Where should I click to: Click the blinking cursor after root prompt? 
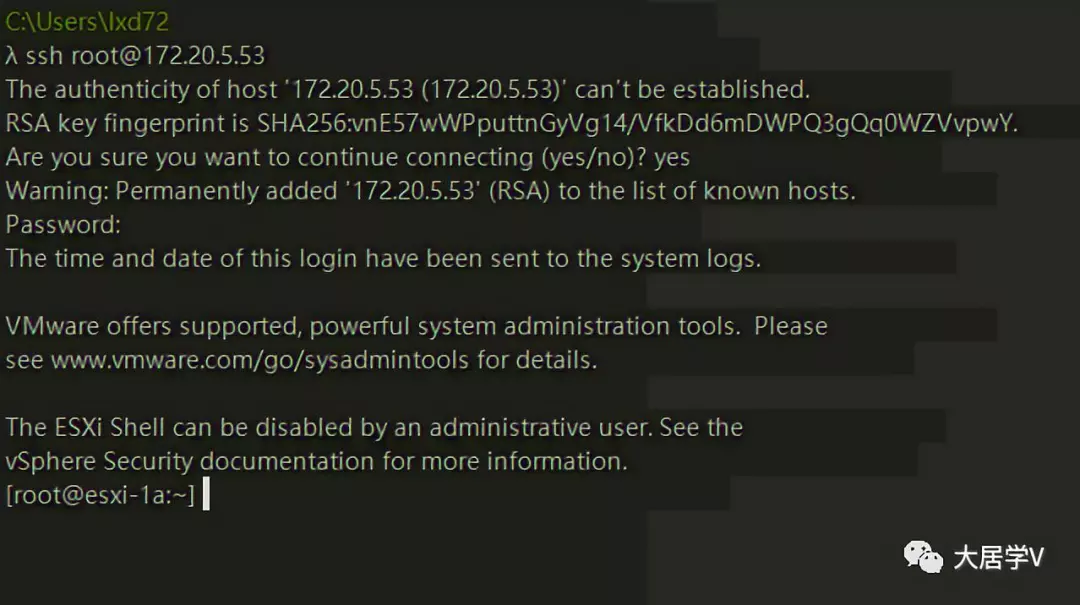206,495
